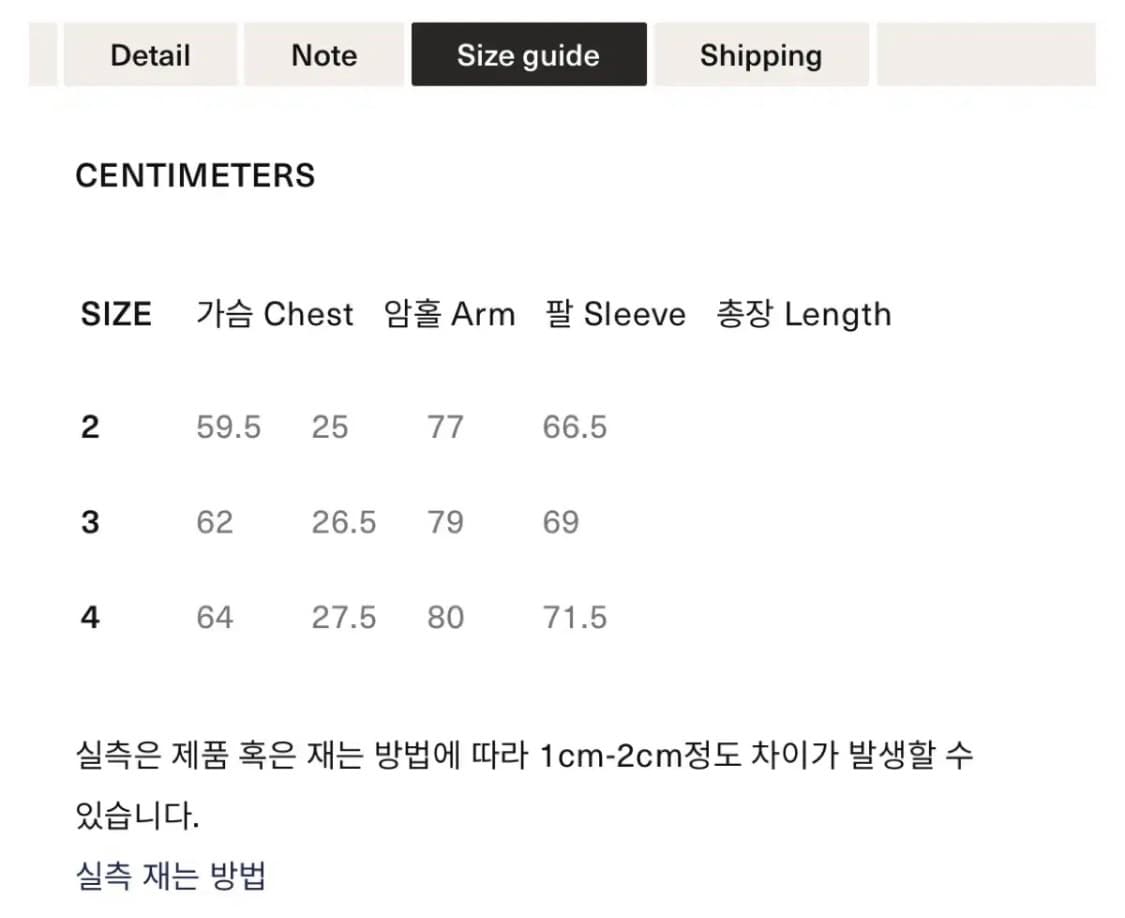
Task: Select the 가슴 Chest column header
Action: (x=275, y=315)
